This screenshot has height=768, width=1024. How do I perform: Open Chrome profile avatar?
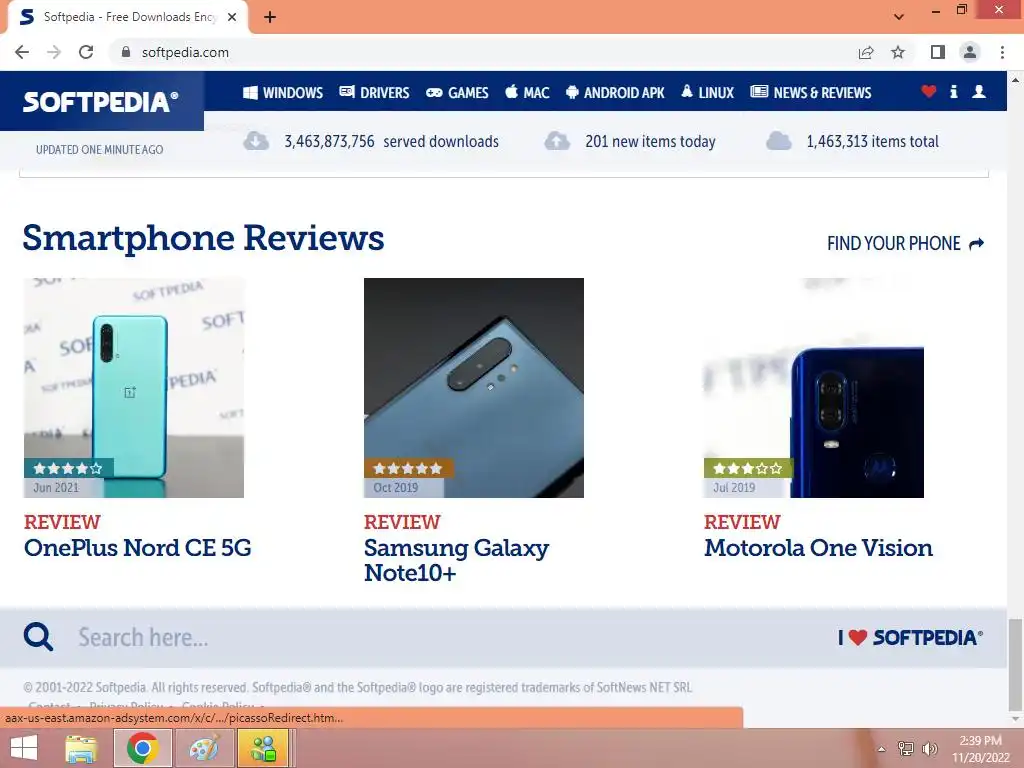970,52
